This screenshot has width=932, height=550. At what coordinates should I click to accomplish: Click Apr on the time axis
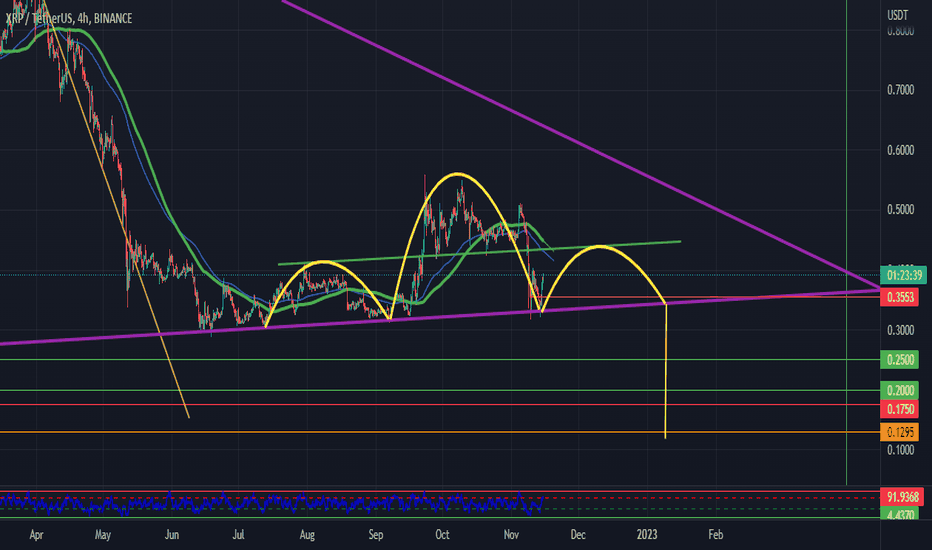coord(36,535)
